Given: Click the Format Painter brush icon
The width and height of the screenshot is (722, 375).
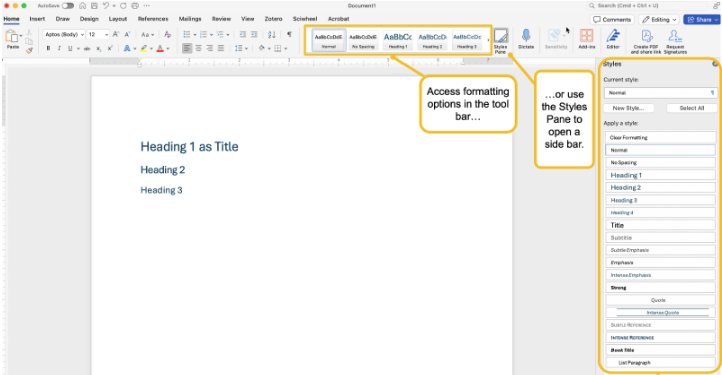Looking at the screenshot, I should (29, 51).
